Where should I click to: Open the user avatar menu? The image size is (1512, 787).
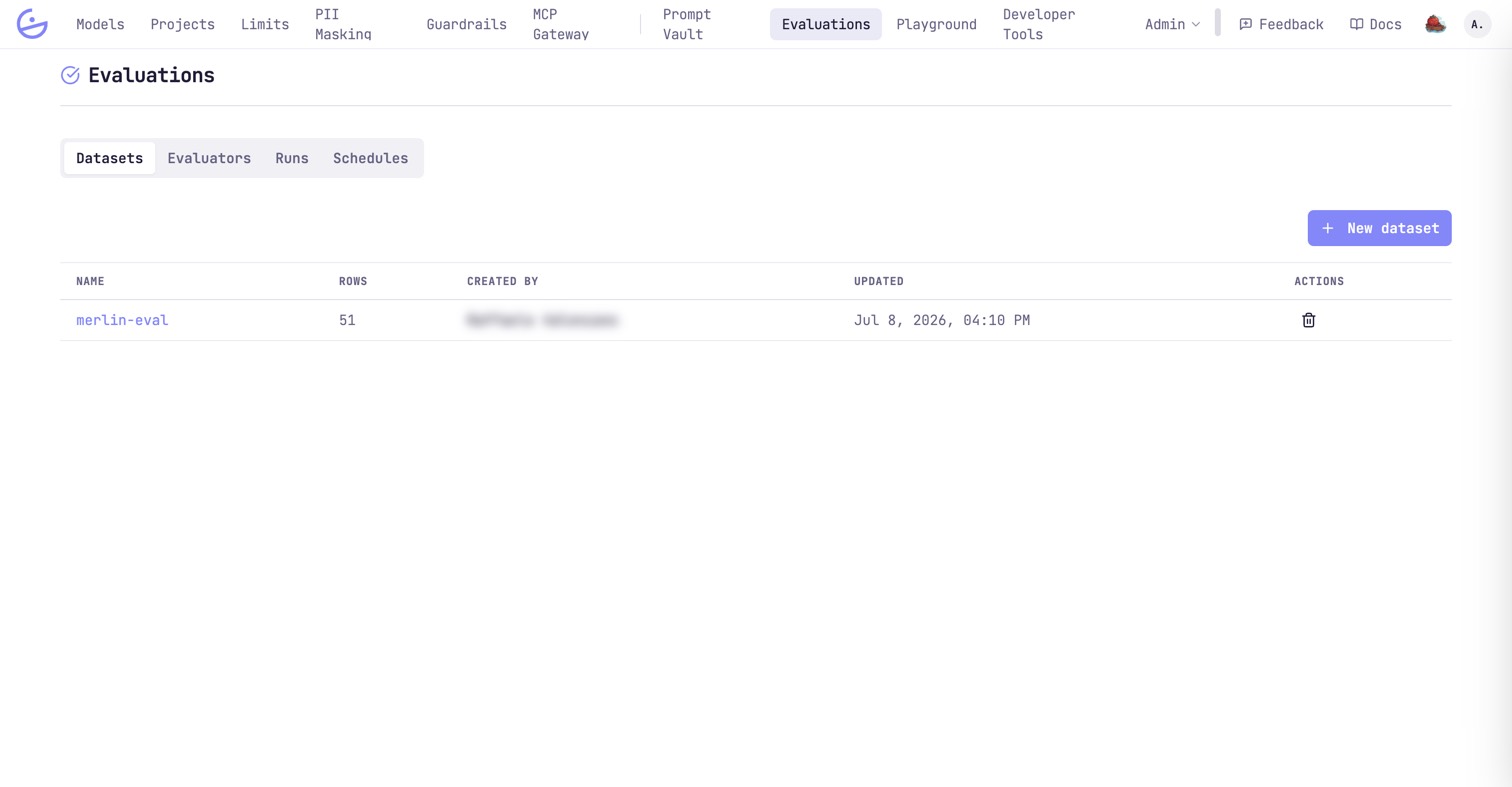1477,24
